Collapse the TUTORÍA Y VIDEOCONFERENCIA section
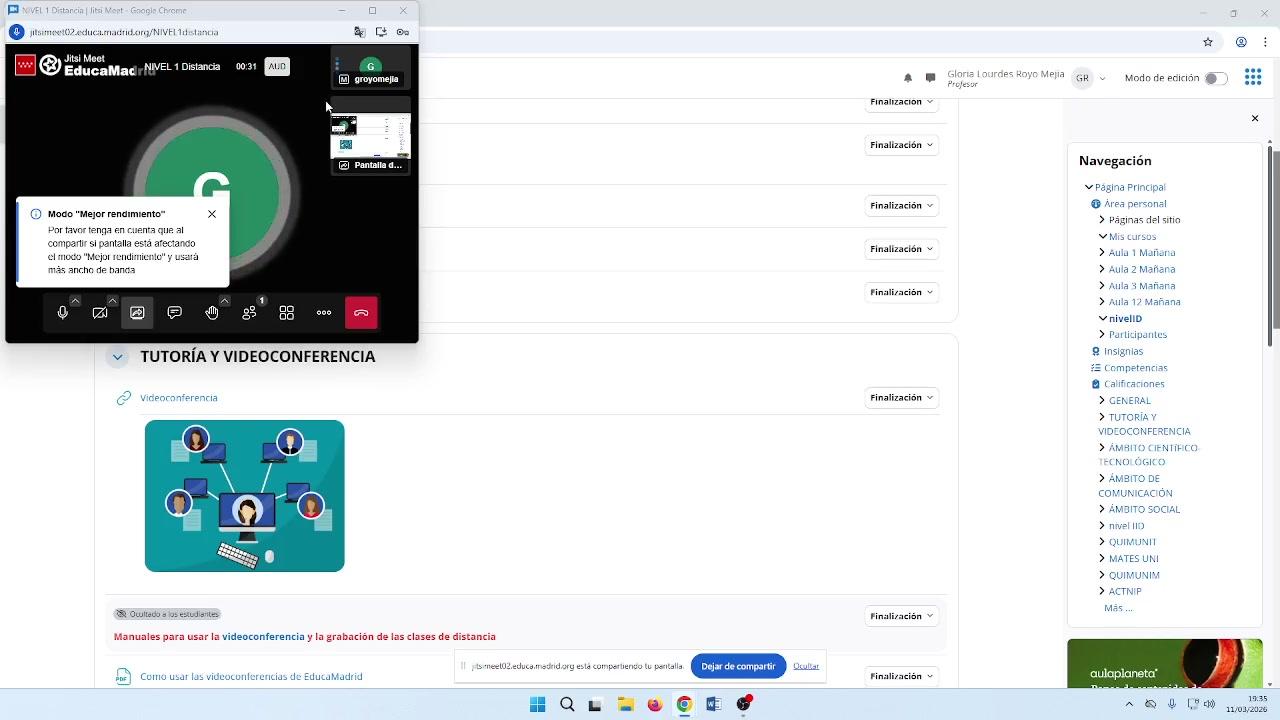The width and height of the screenshot is (1280, 720). tap(118, 357)
